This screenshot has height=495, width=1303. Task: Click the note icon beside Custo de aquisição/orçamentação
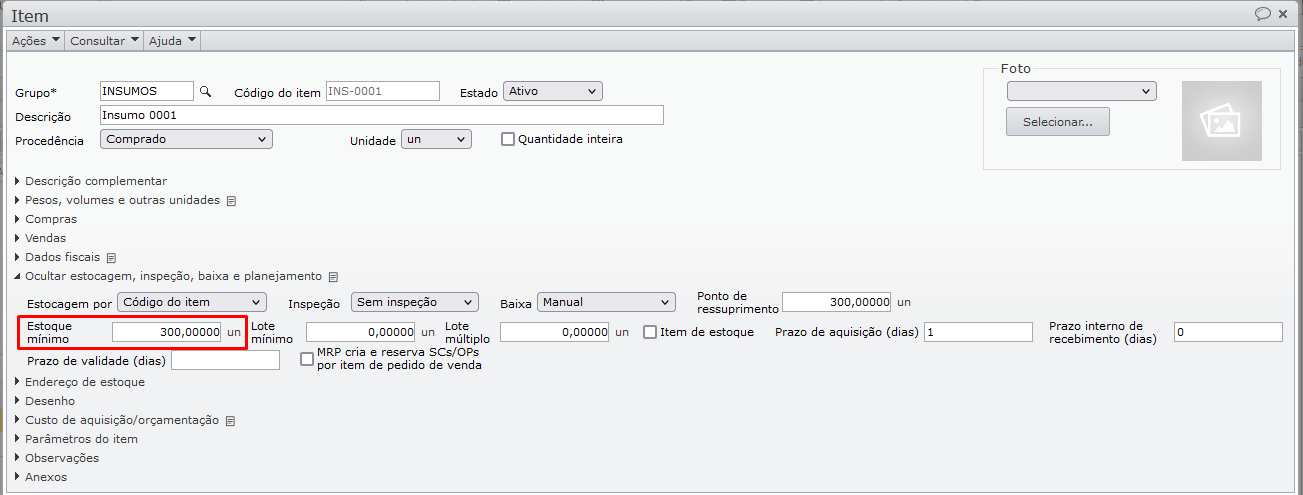(x=230, y=421)
